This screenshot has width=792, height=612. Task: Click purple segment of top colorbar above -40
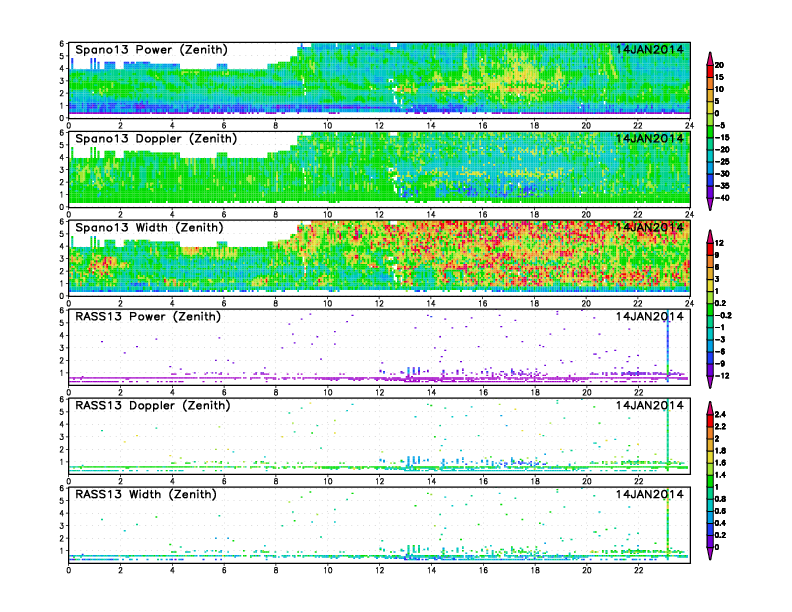pyautogui.click(x=710, y=192)
